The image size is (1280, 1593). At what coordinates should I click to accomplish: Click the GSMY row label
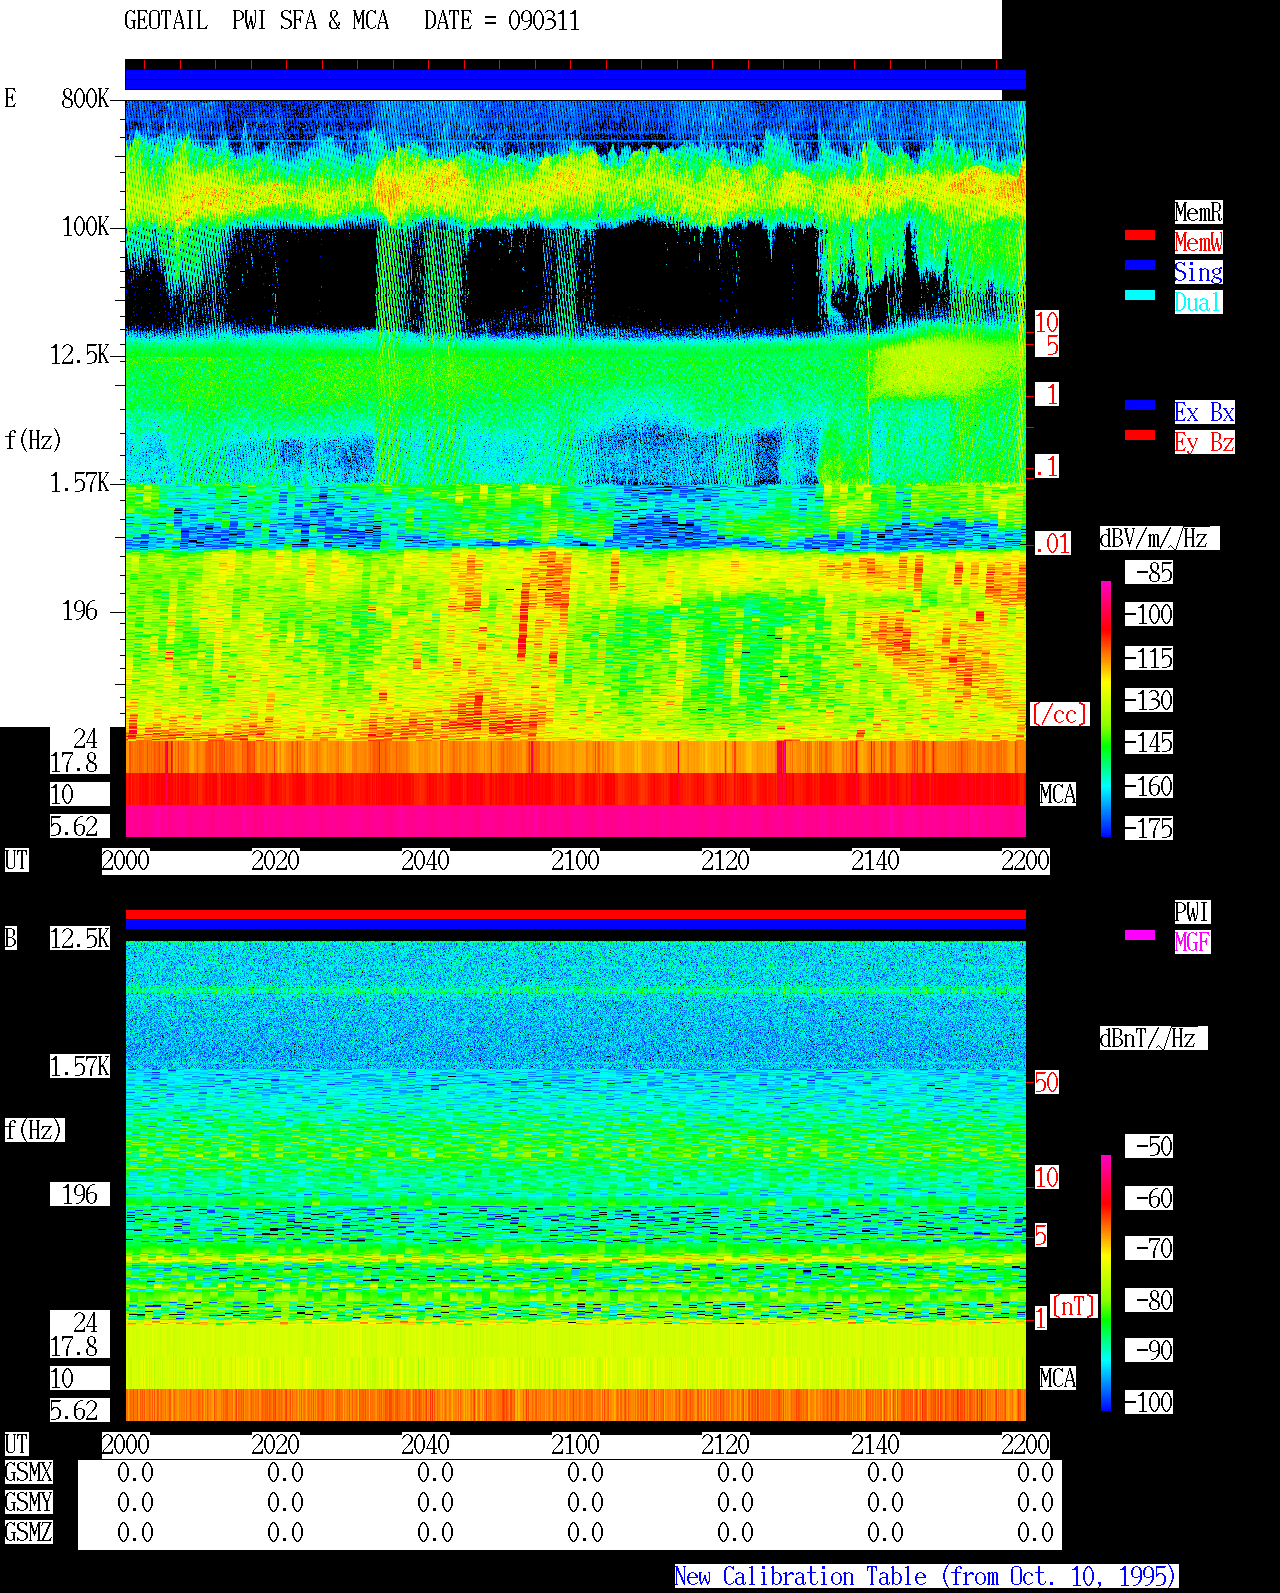pos(28,1502)
